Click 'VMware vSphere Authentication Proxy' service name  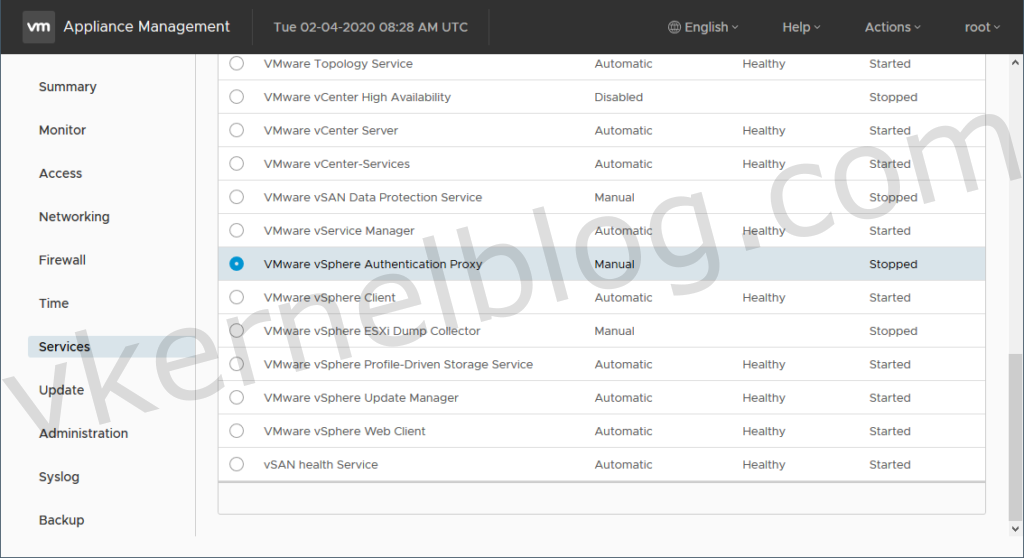pyautogui.click(x=373, y=264)
